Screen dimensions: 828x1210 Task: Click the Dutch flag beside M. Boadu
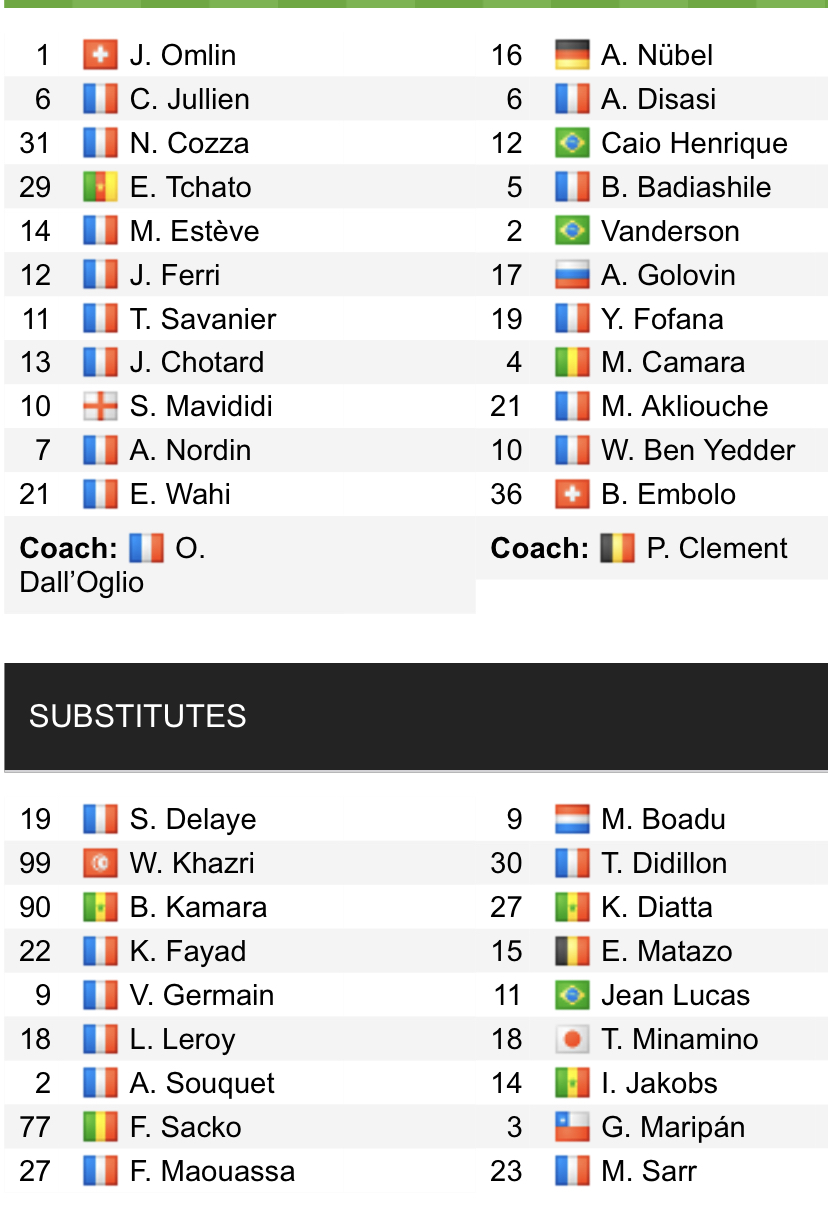572,819
